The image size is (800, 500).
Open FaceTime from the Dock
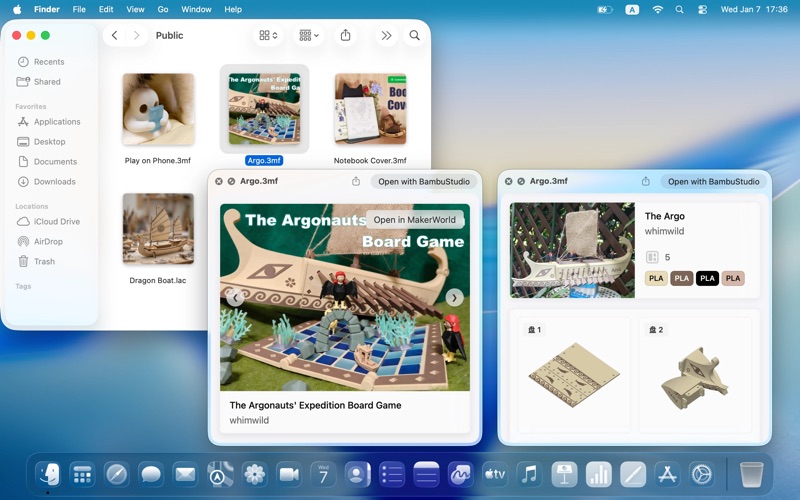288,474
